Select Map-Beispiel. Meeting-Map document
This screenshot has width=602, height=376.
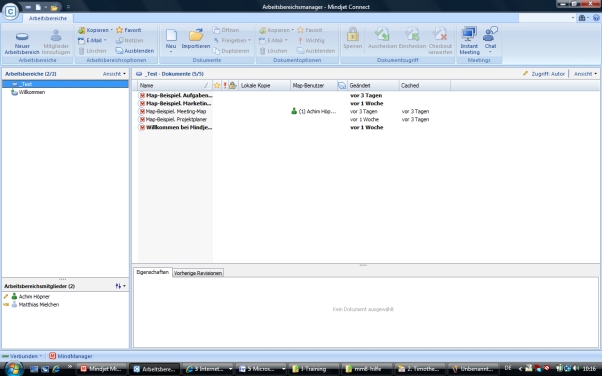point(176,111)
